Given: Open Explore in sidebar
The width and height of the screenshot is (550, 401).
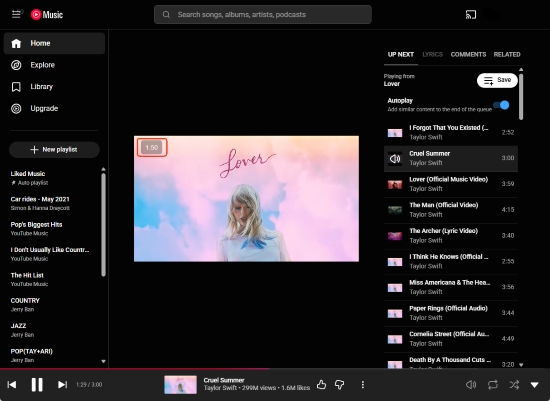Looking at the screenshot, I should 54,65.
